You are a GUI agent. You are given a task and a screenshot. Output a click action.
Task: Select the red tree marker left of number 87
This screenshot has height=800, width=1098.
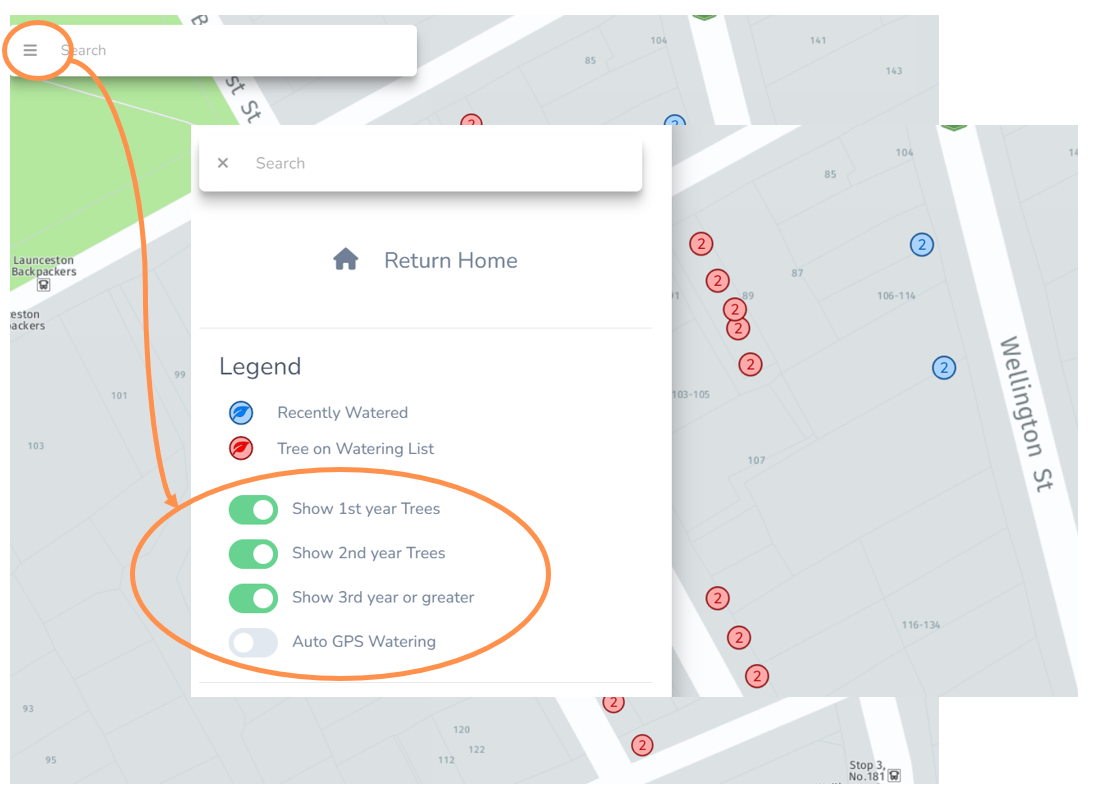point(716,280)
